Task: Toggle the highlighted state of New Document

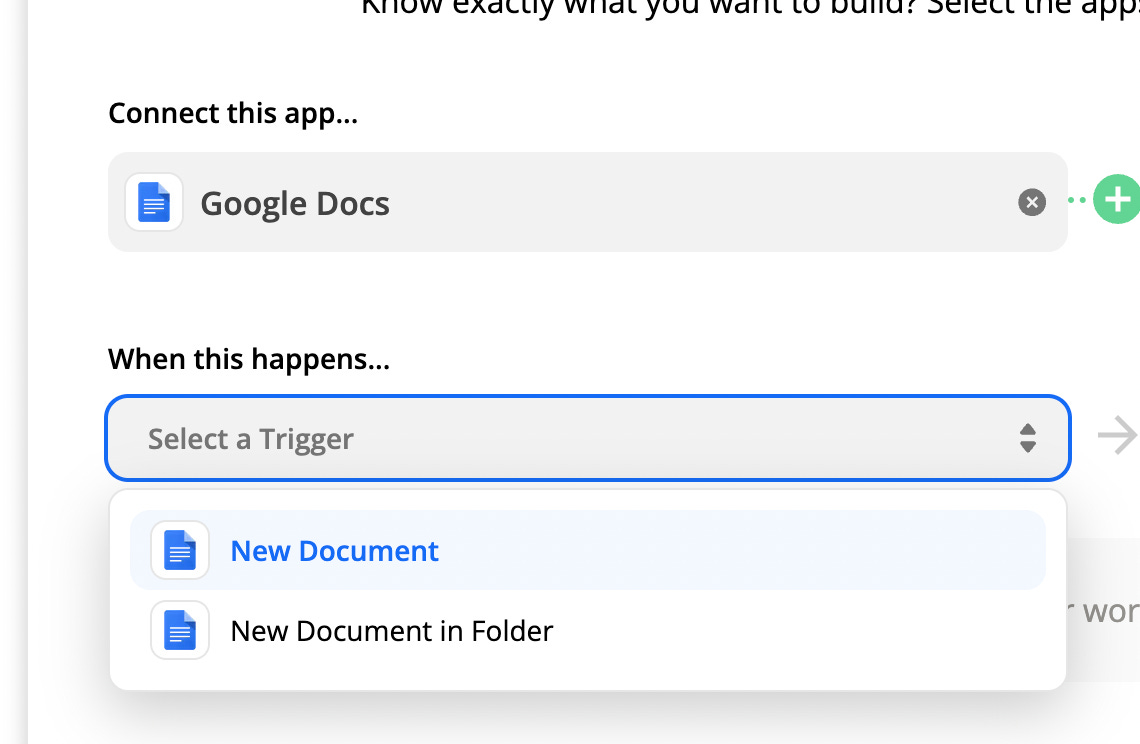Action: click(334, 550)
